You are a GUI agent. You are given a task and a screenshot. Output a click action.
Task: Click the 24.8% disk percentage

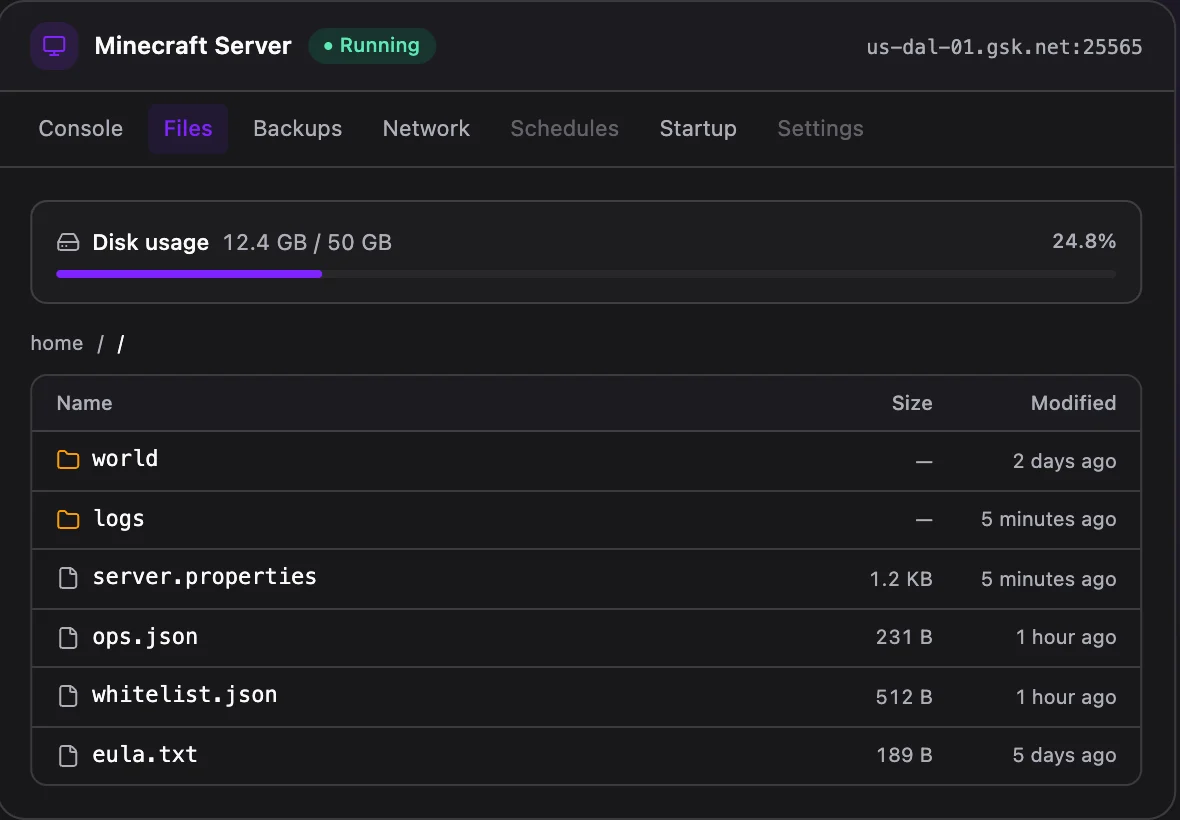pos(1084,241)
